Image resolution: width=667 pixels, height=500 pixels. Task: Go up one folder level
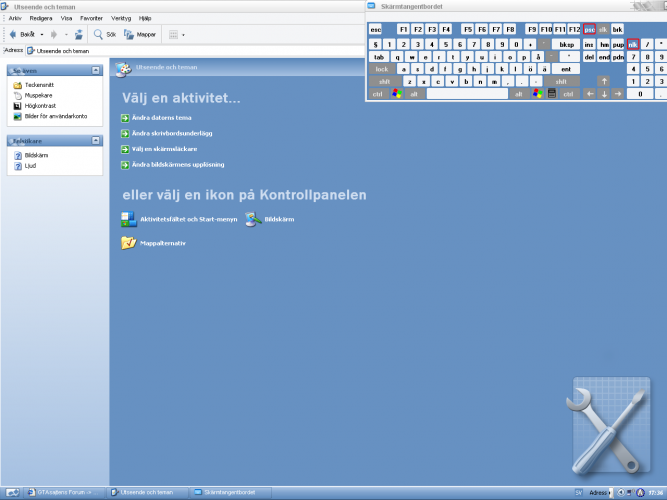[79, 34]
